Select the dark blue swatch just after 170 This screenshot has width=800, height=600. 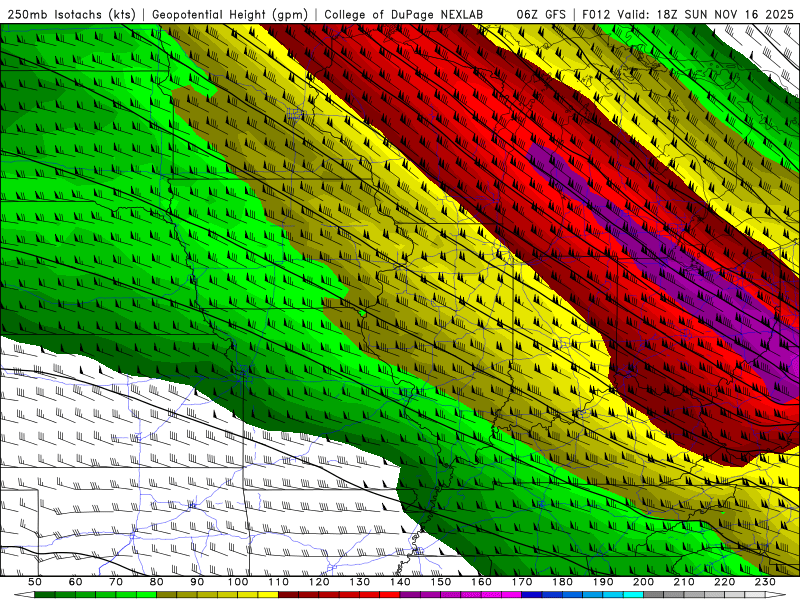532,595
